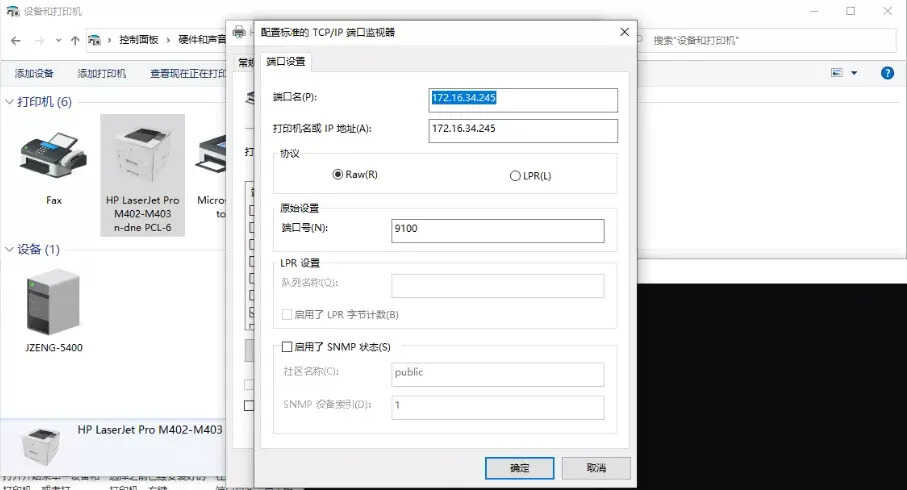Click the back navigation arrow
This screenshot has height=490, width=907.
point(16,41)
